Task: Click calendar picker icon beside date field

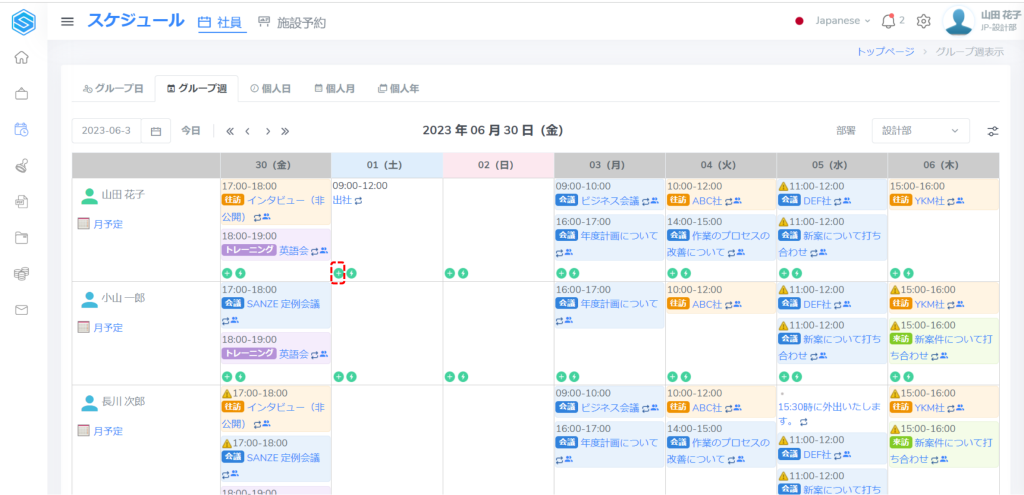Action: pyautogui.click(x=156, y=131)
